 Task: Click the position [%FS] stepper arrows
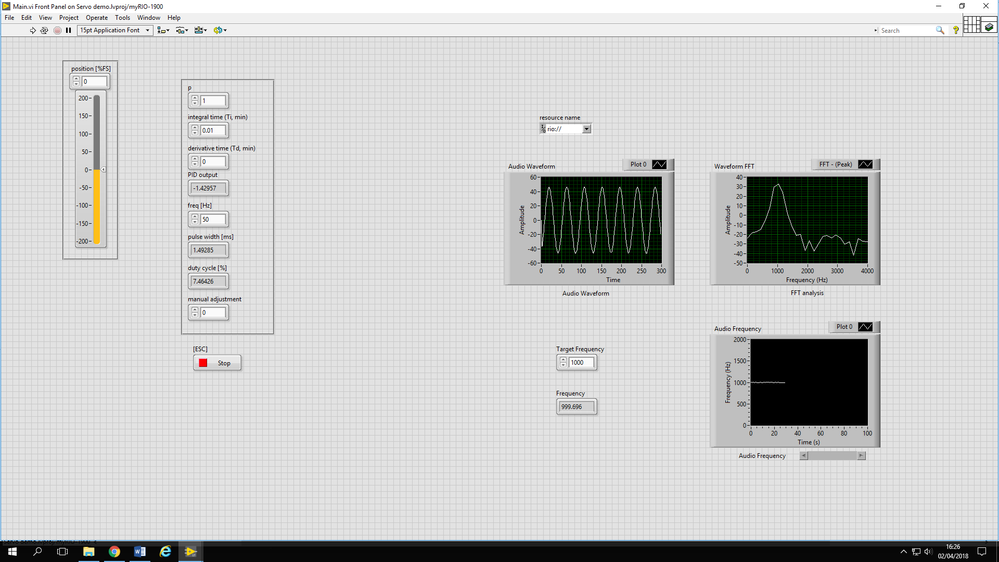point(76,82)
